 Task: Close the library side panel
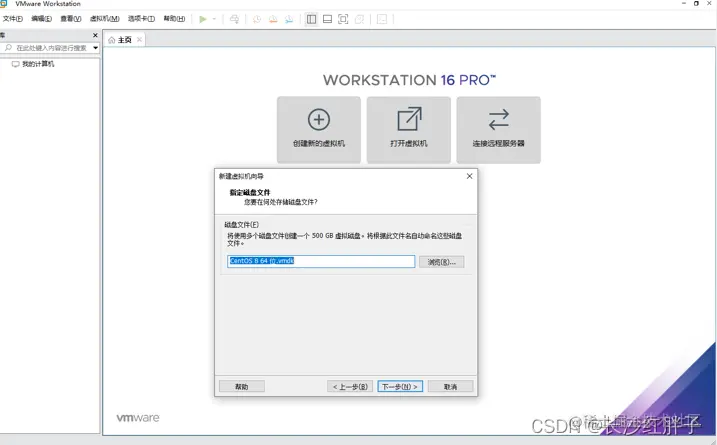95,35
